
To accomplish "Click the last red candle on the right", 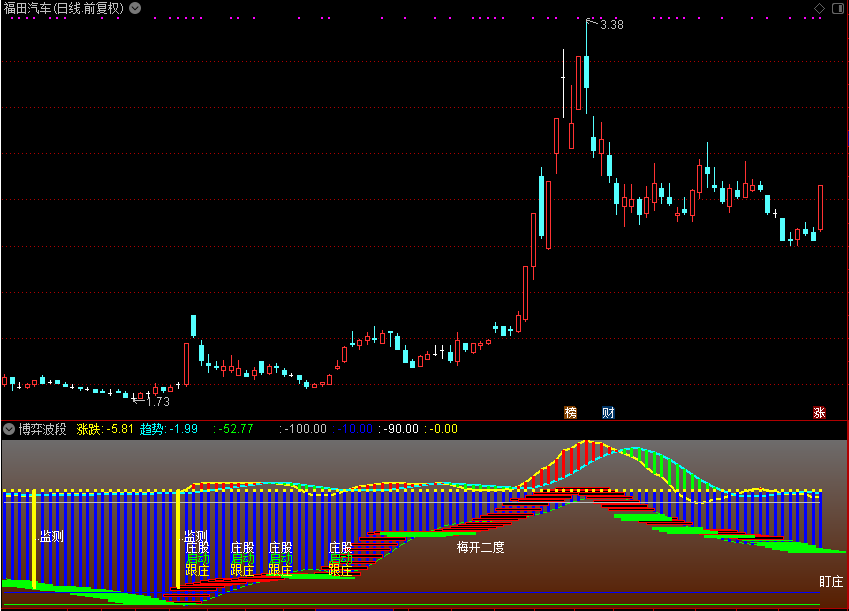I will click(820, 208).
